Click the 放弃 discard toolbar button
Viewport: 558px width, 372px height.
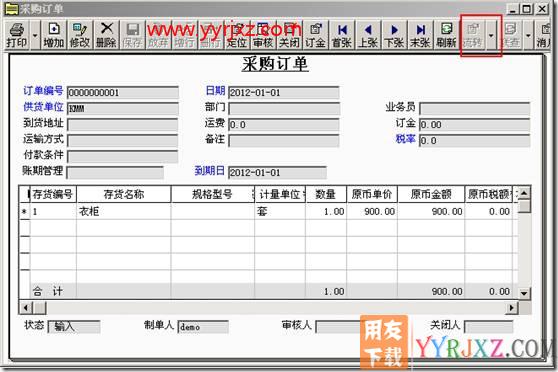click(x=158, y=35)
